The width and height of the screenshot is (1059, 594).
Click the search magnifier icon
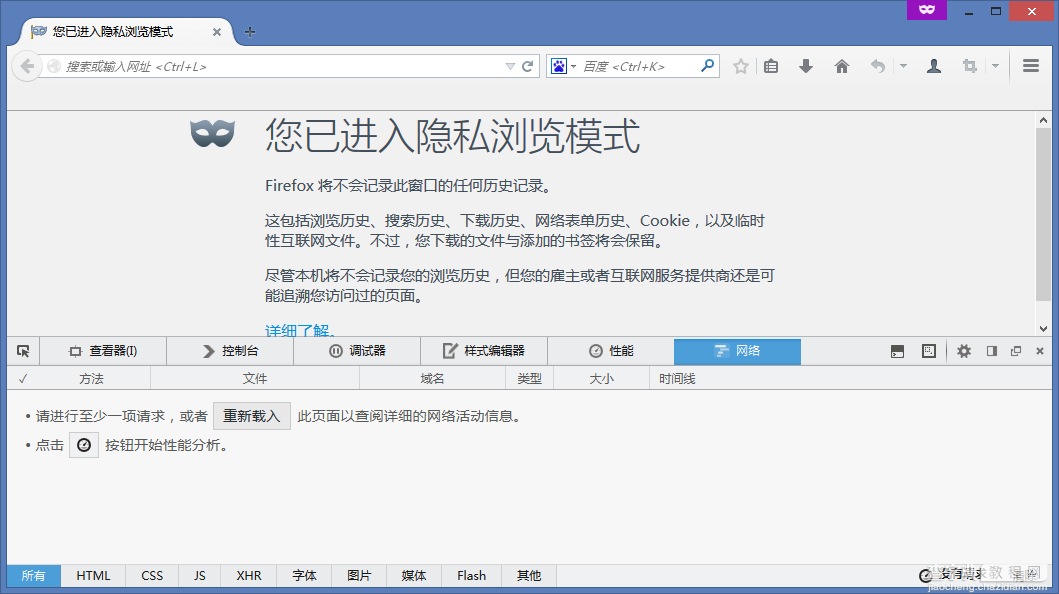[x=707, y=65]
